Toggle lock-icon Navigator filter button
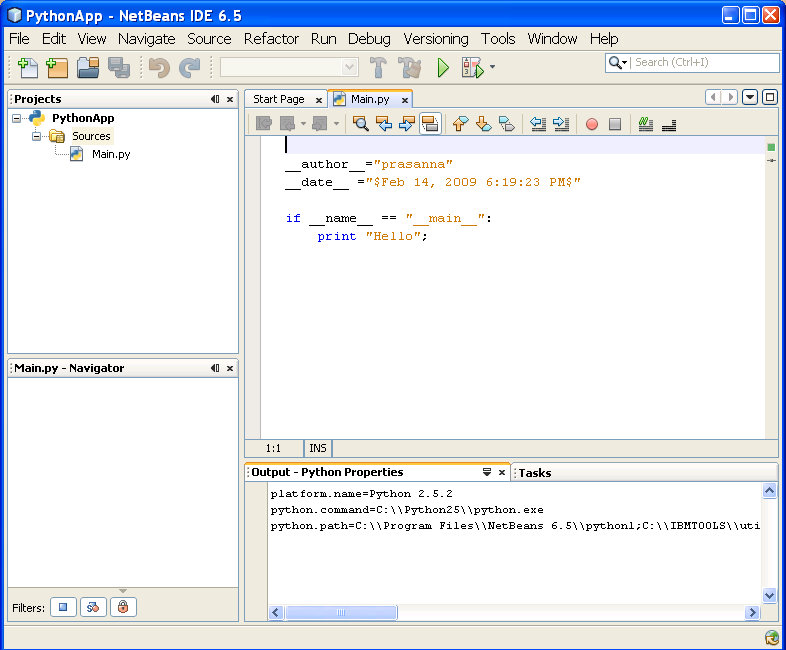Image resolution: width=786 pixels, height=650 pixels. click(x=123, y=607)
